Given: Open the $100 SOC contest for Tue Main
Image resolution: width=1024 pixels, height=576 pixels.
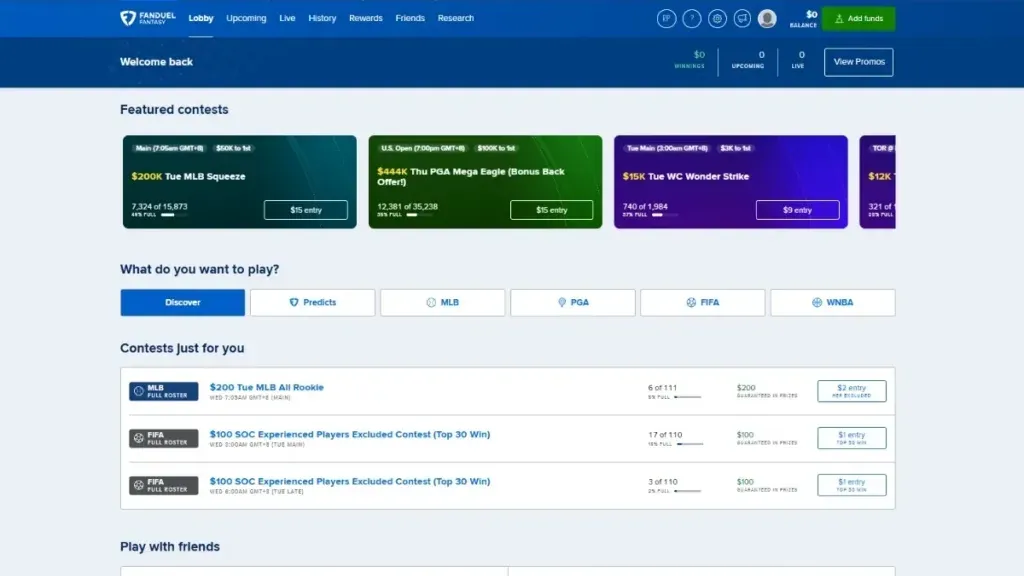Looking at the screenshot, I should (x=349, y=434).
